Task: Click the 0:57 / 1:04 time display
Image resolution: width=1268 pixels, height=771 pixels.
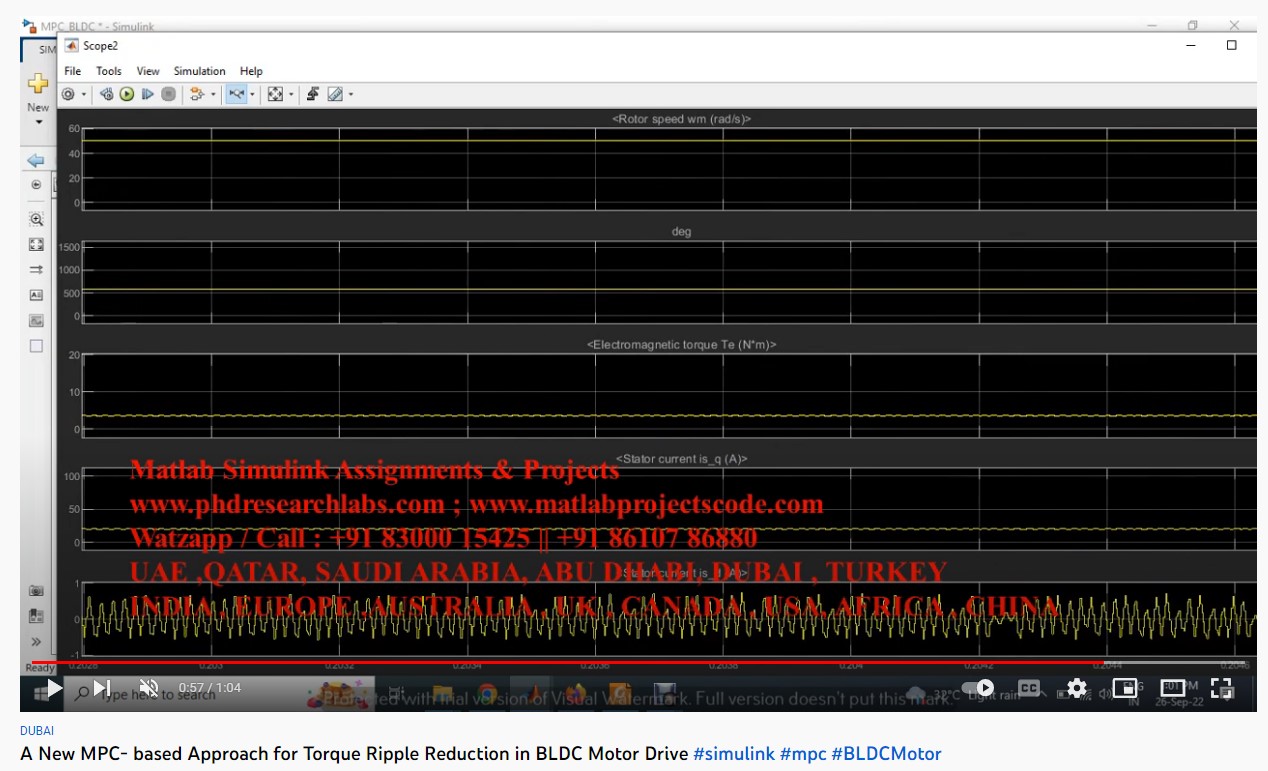Action: click(210, 688)
